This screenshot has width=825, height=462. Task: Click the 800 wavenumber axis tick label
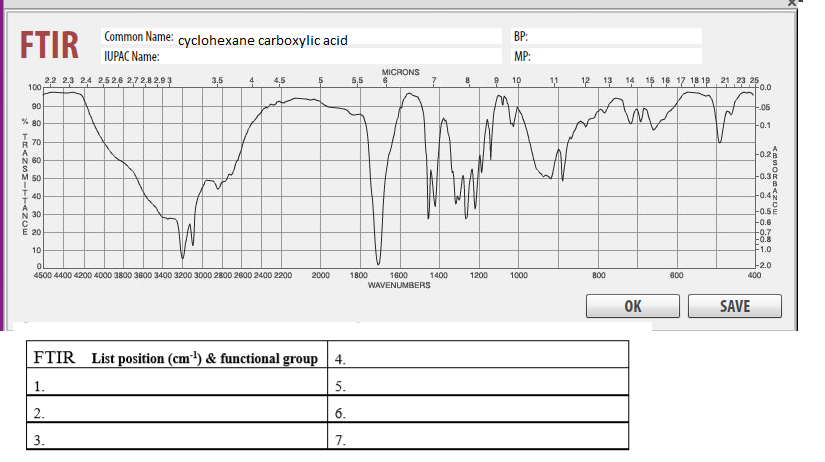tap(598, 275)
